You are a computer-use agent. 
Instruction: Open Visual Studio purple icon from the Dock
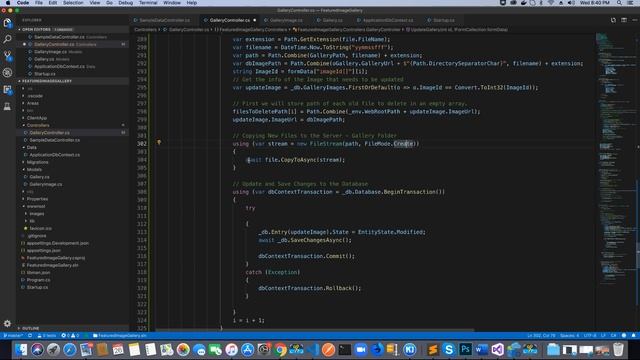pyautogui.click(x=498, y=349)
